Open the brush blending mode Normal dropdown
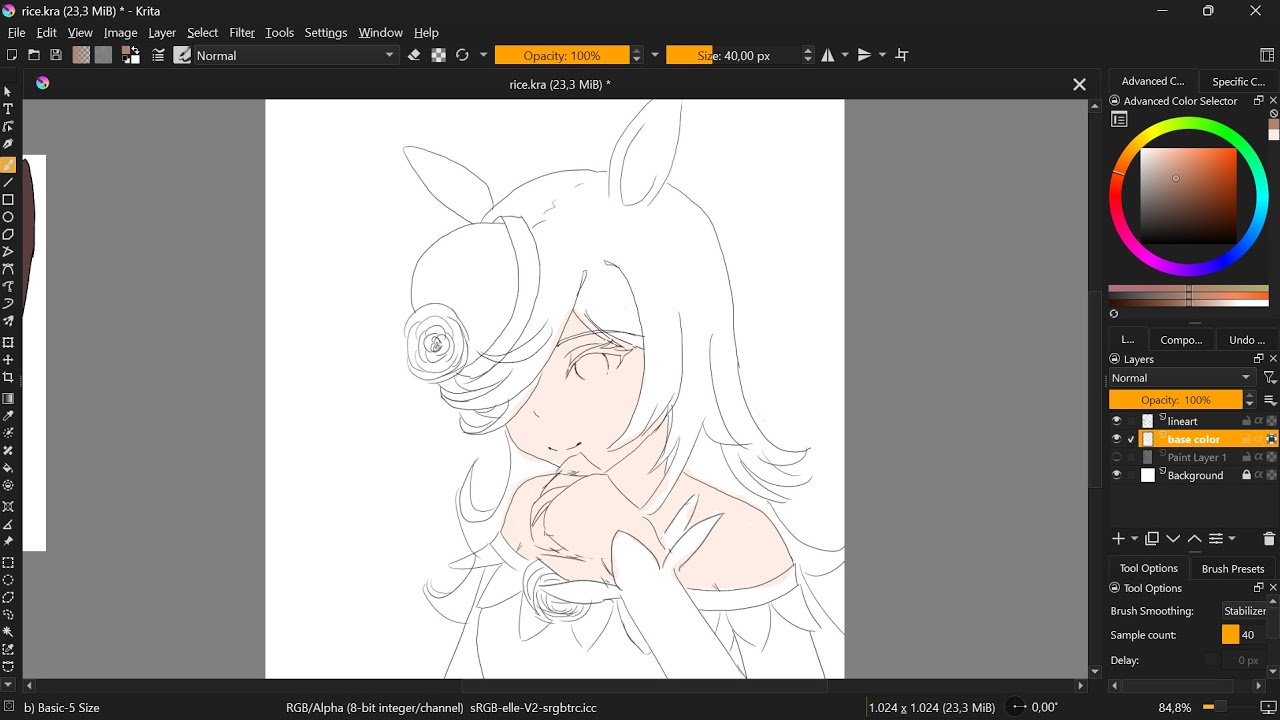This screenshot has width=1280, height=720. (297, 56)
